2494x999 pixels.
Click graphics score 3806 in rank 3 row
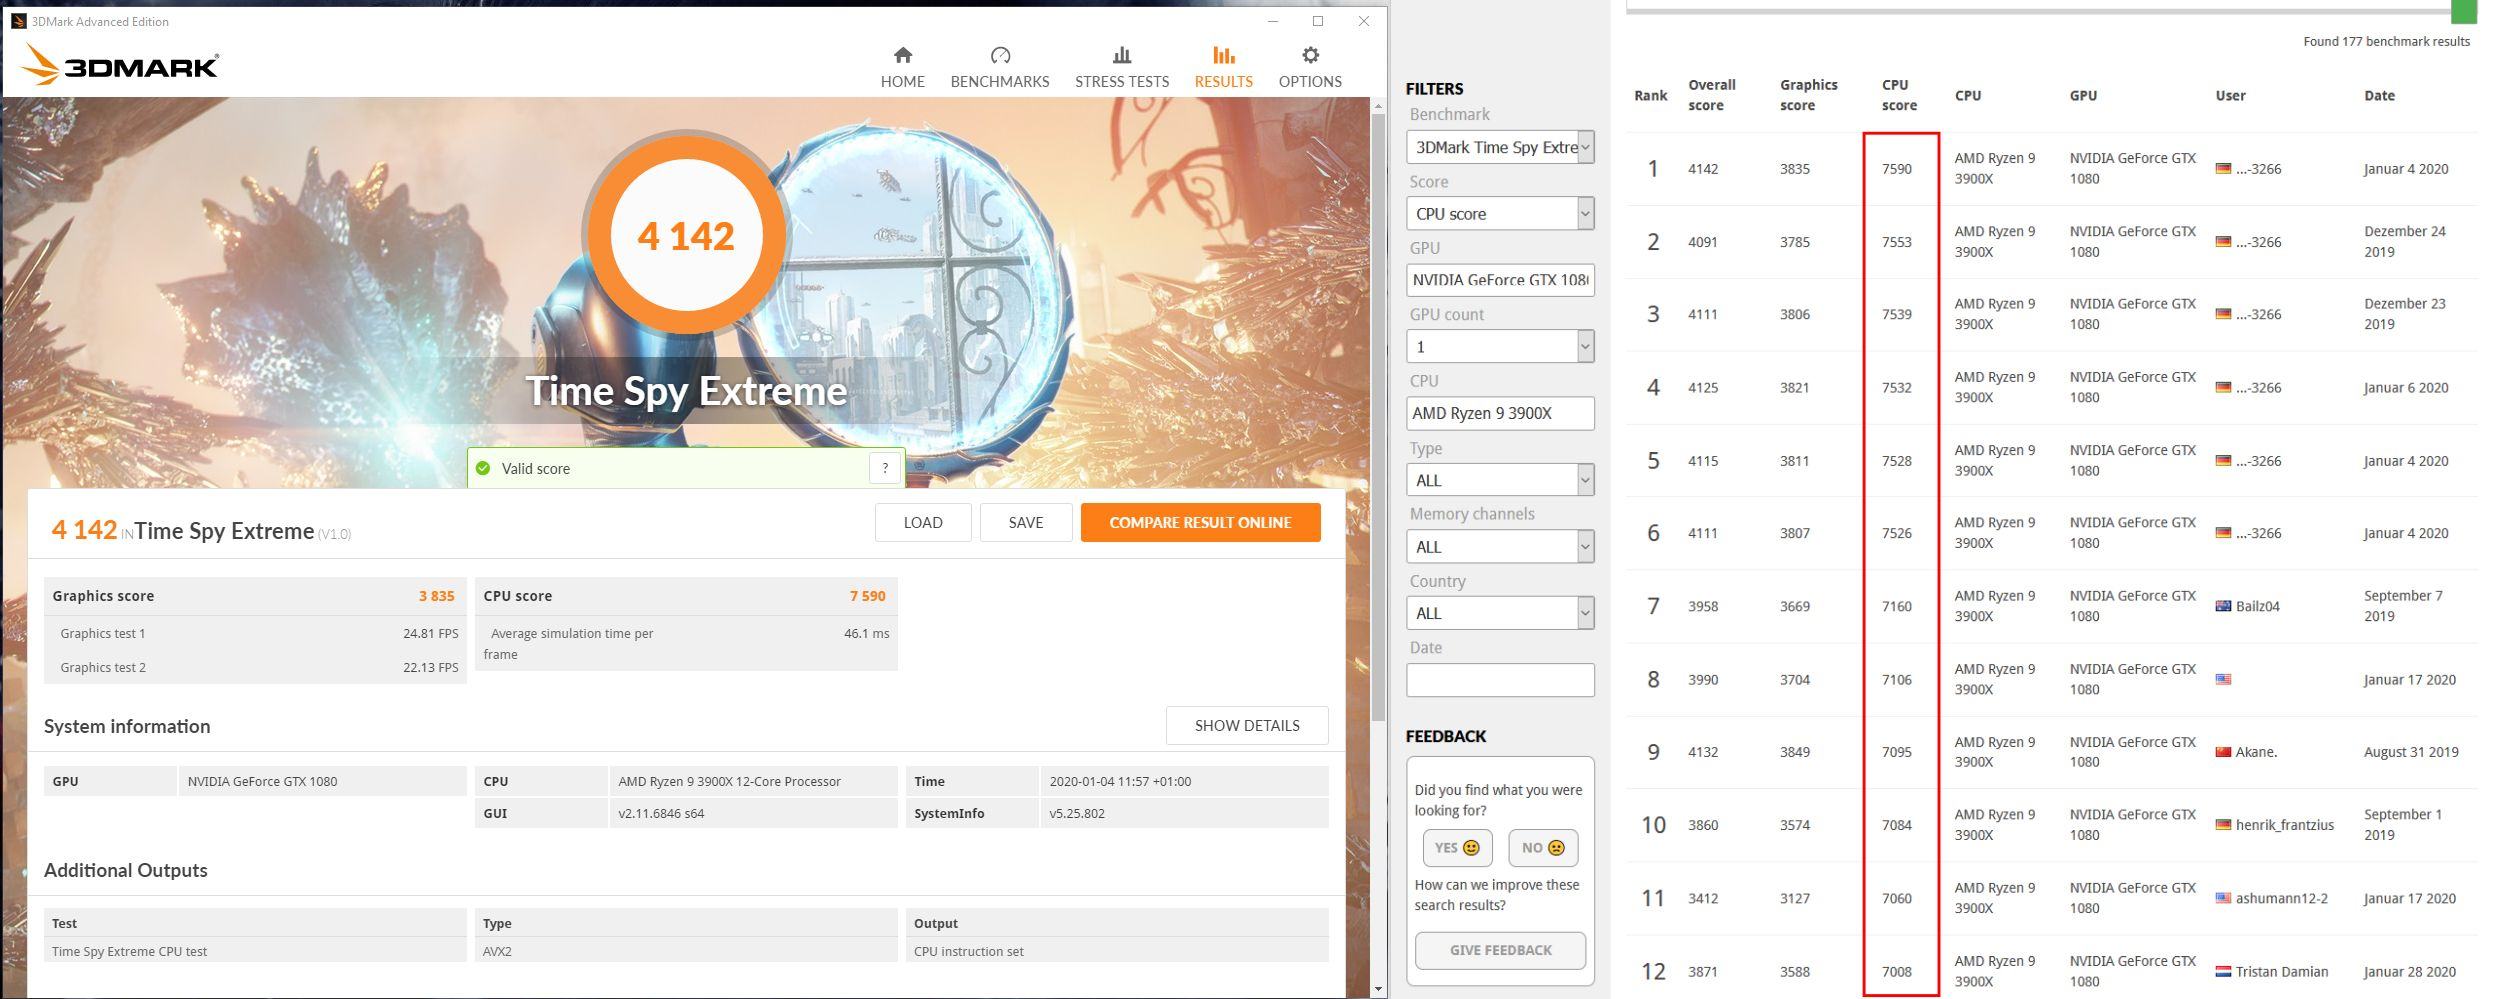(x=1795, y=314)
